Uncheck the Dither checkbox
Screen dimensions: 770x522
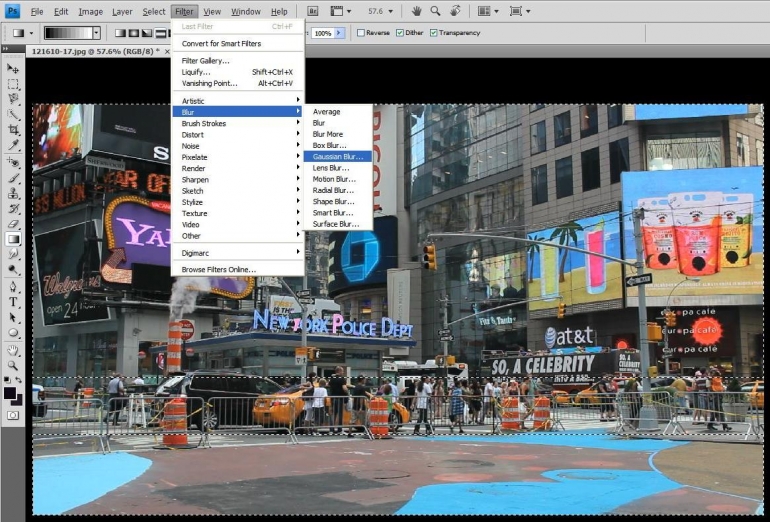[x=400, y=33]
